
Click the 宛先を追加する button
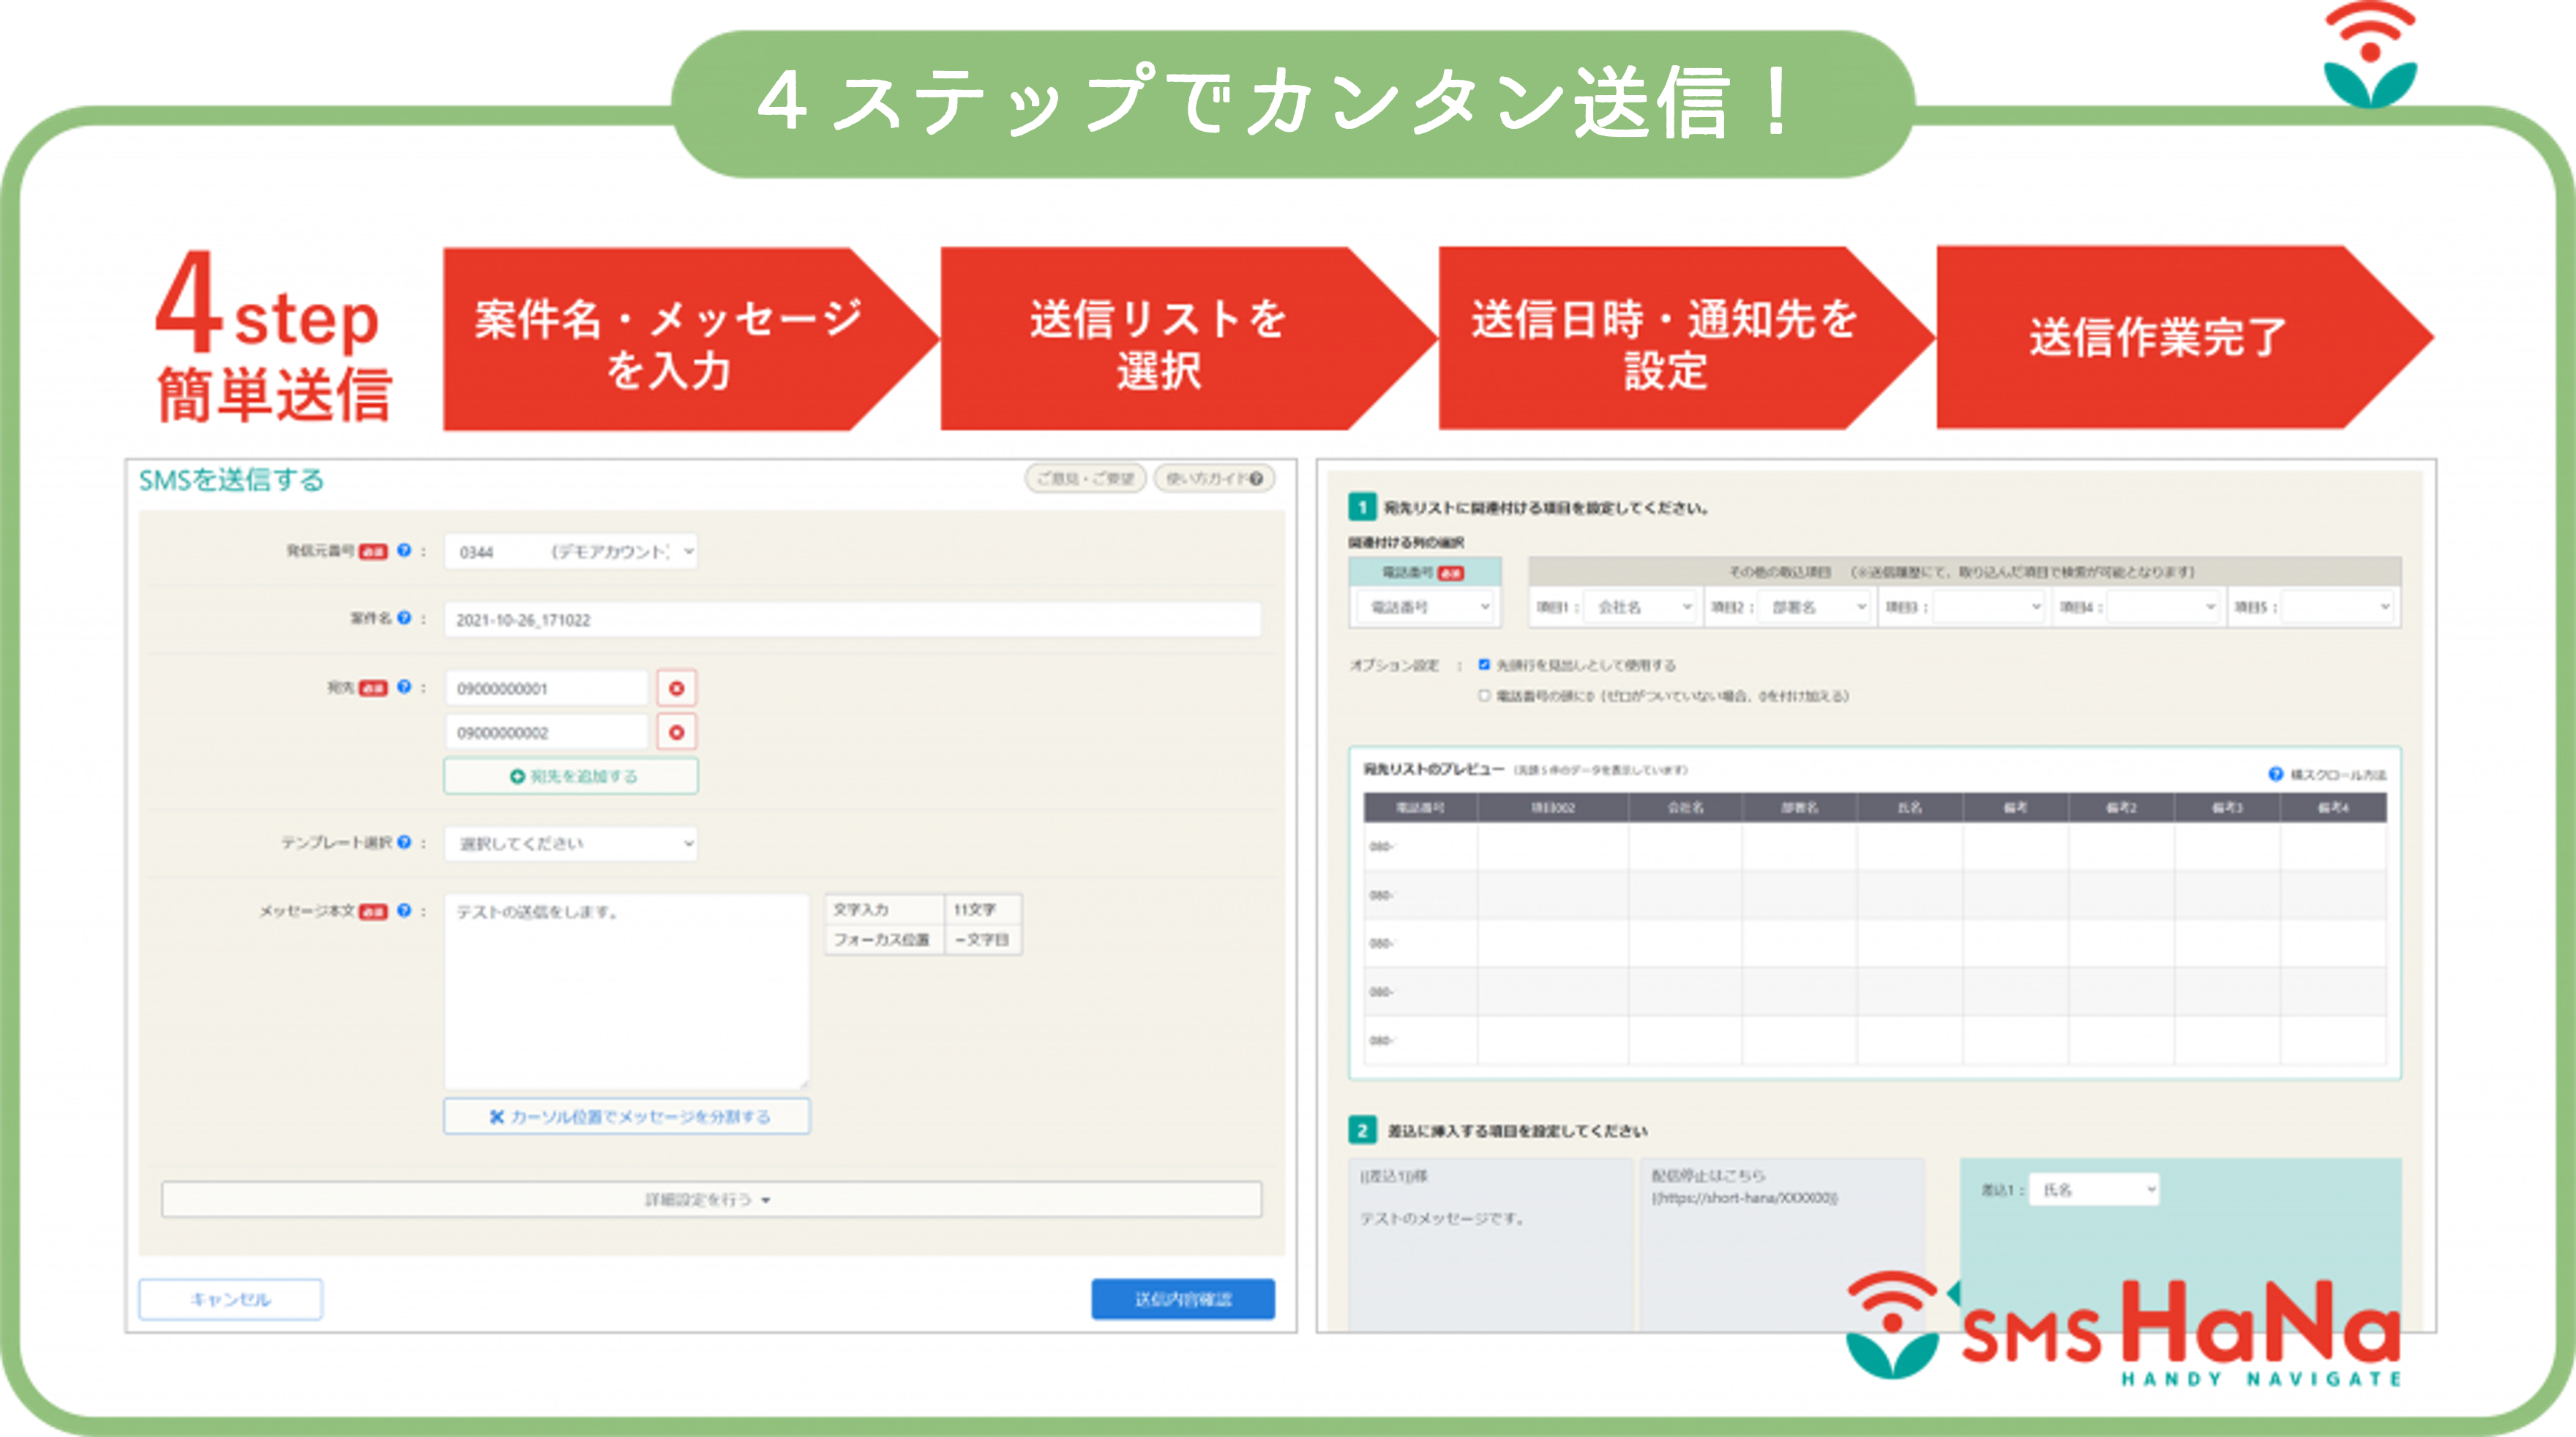click(570, 775)
